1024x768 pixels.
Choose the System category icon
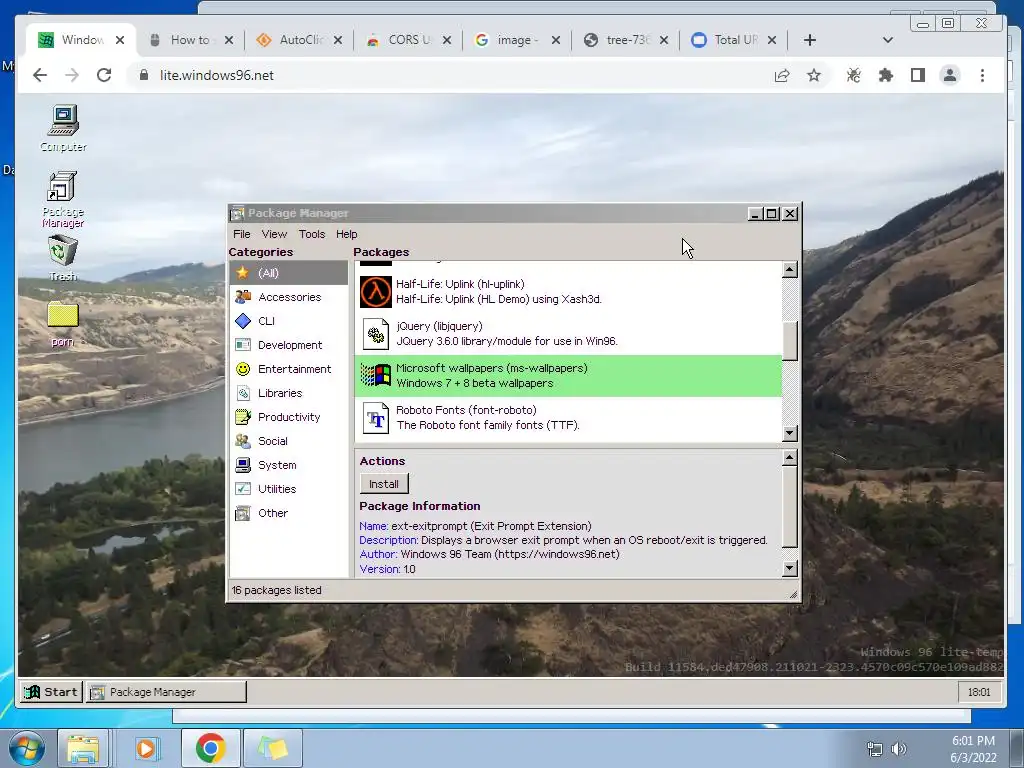point(243,465)
